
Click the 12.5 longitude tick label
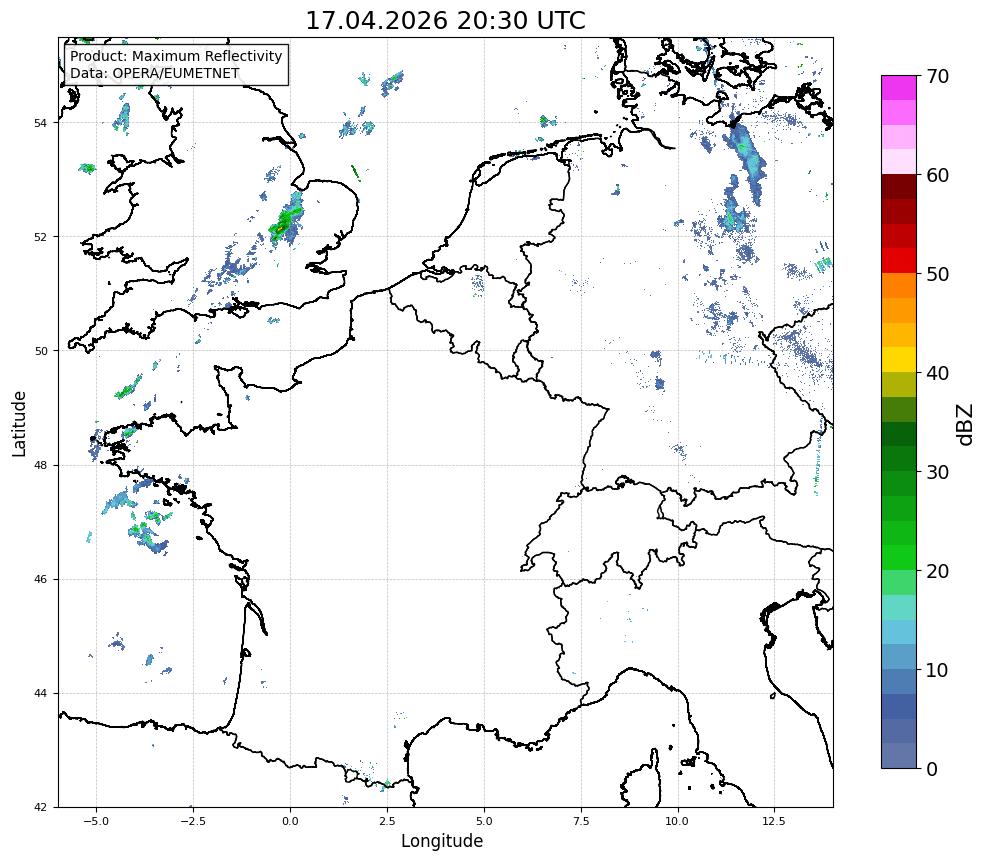click(774, 821)
